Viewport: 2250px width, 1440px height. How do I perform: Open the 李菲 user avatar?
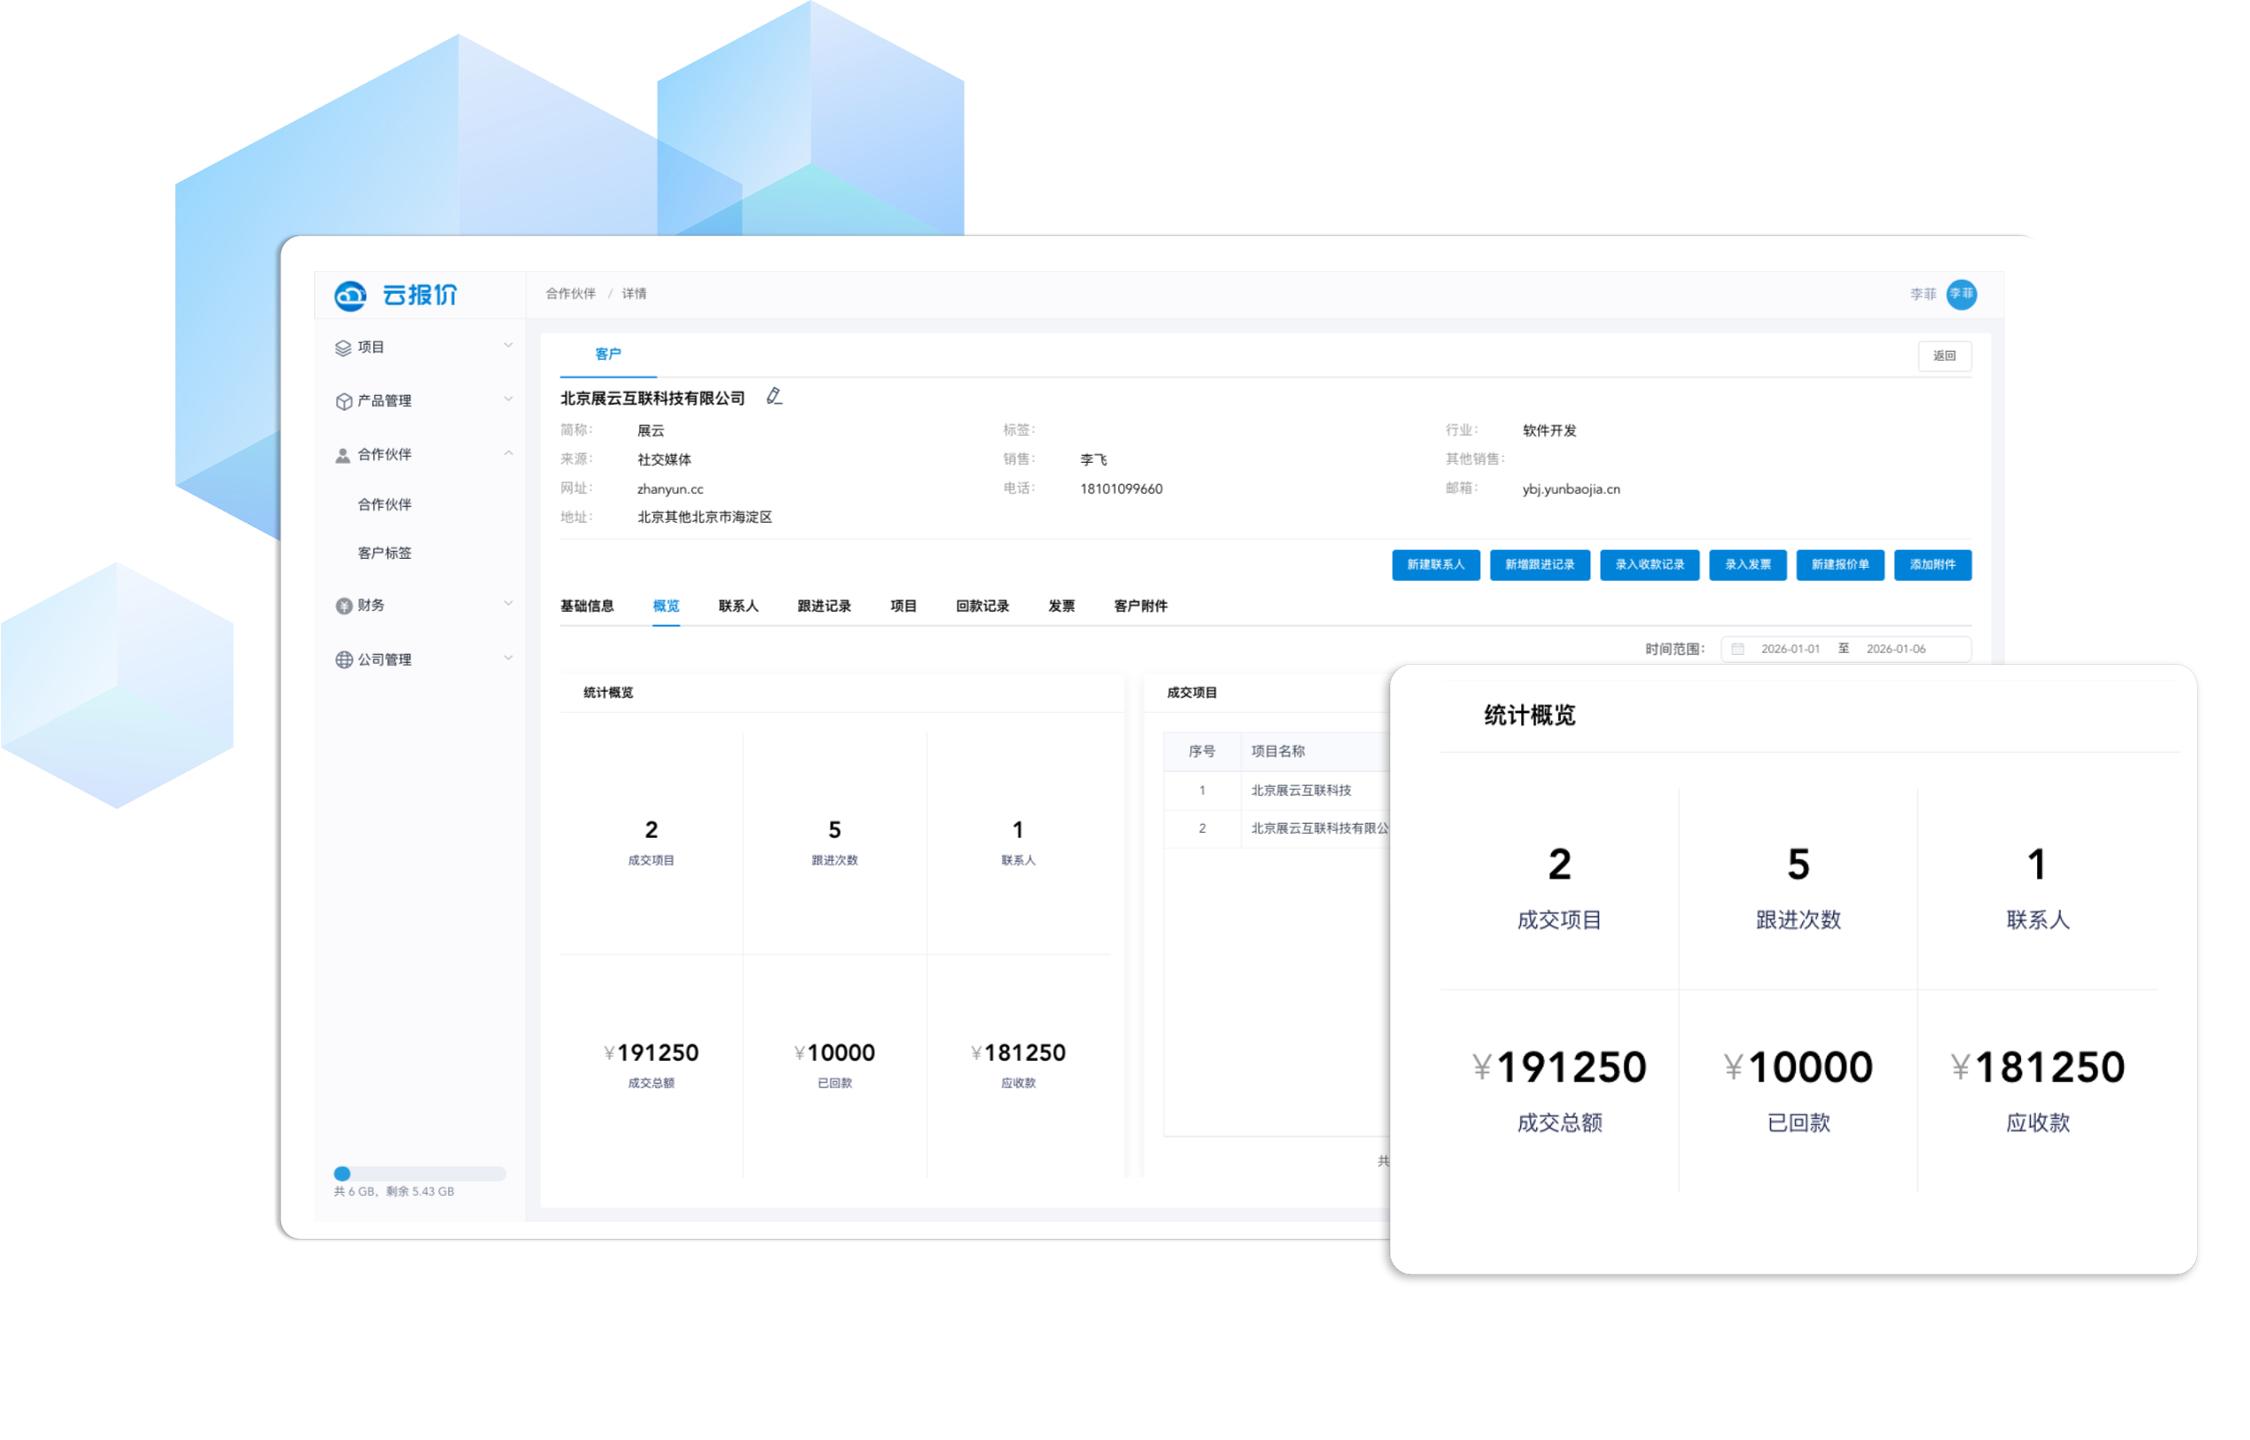click(1961, 294)
